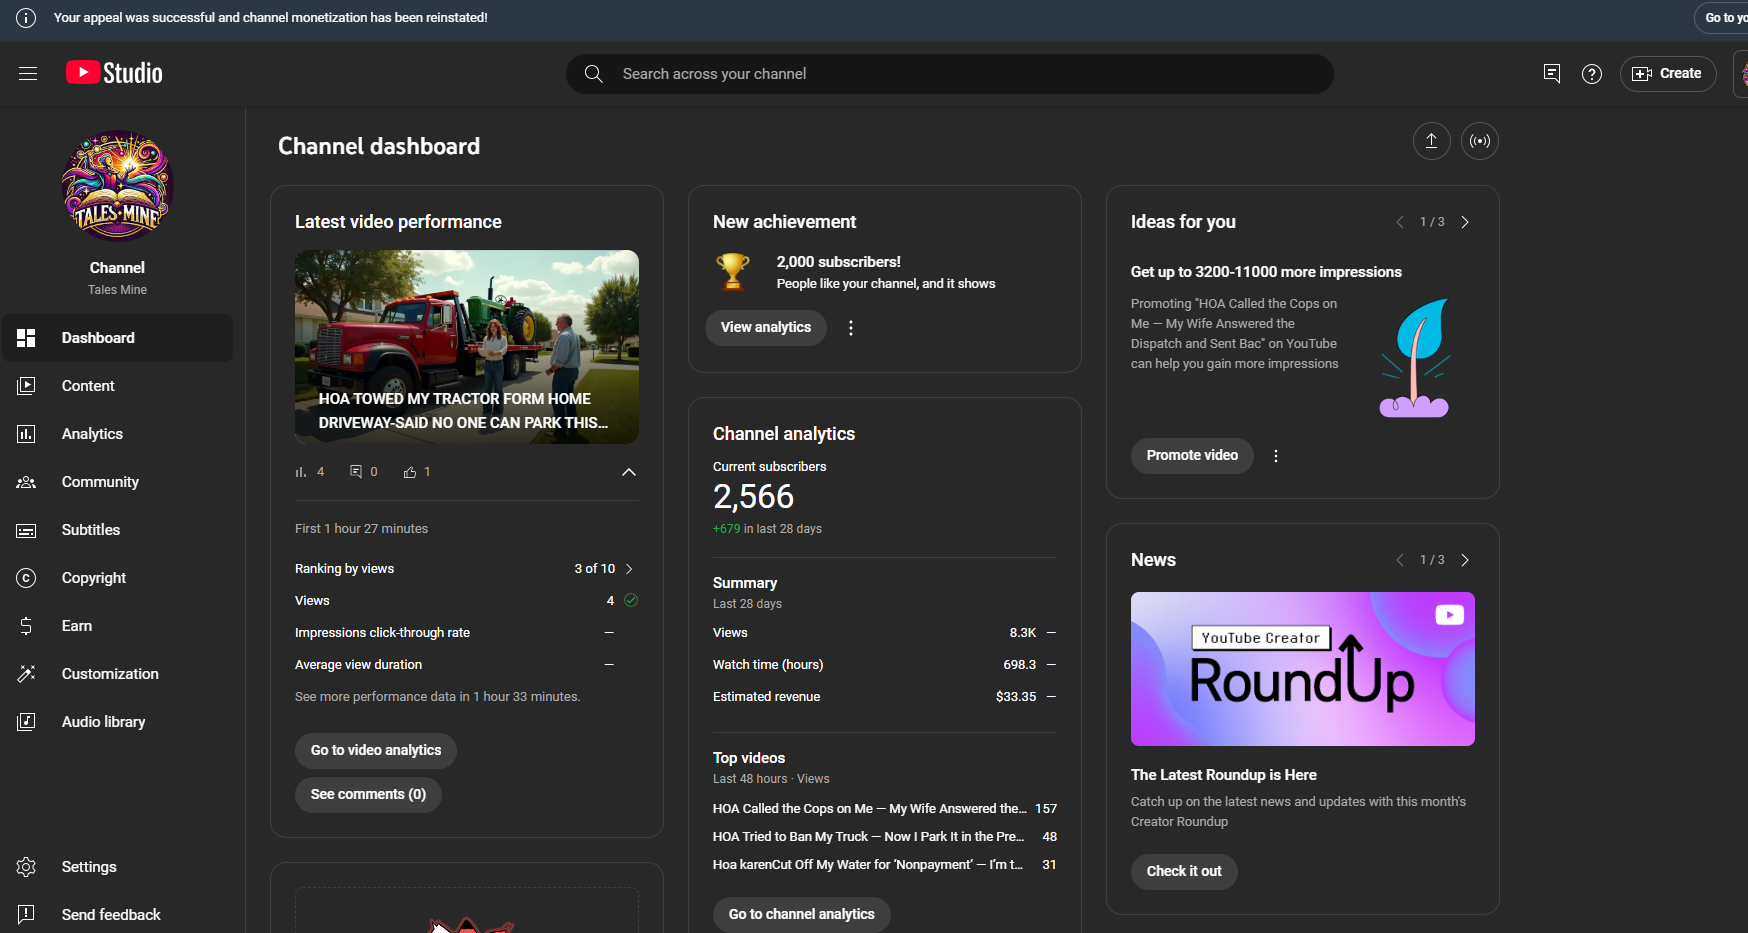This screenshot has height=933, width=1748.
Task: Open Ideas for you three-dot options menu
Action: [x=1276, y=456]
